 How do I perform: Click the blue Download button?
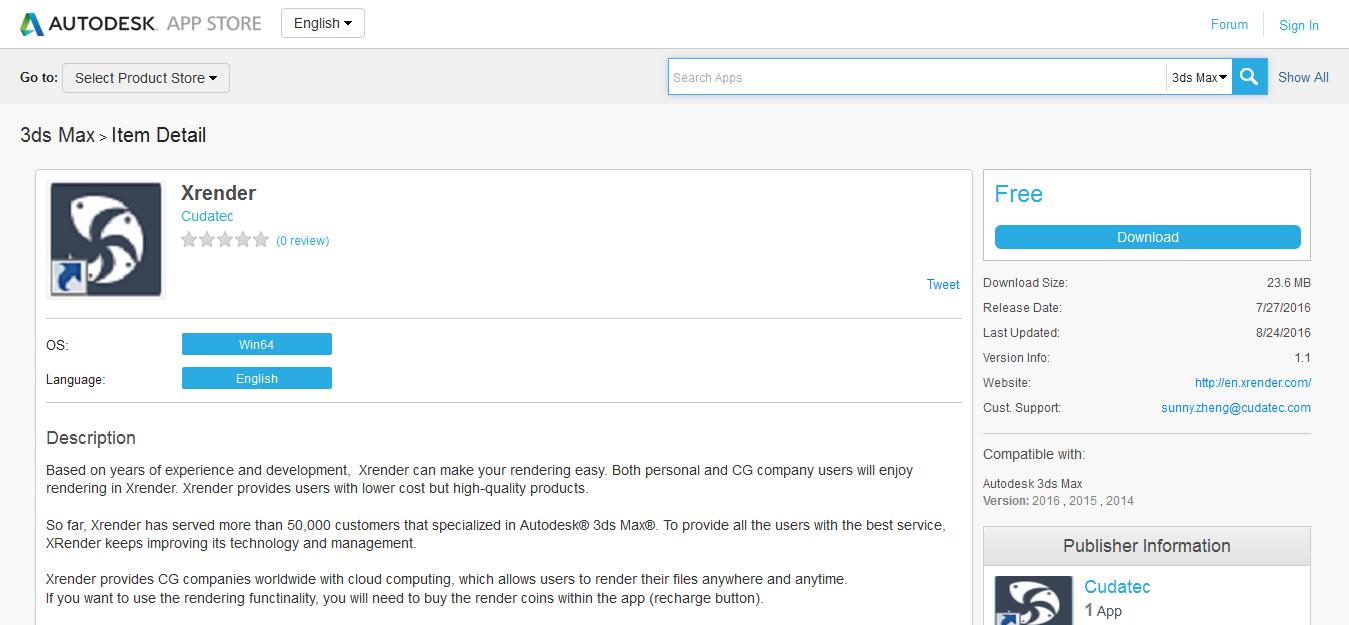point(1147,237)
